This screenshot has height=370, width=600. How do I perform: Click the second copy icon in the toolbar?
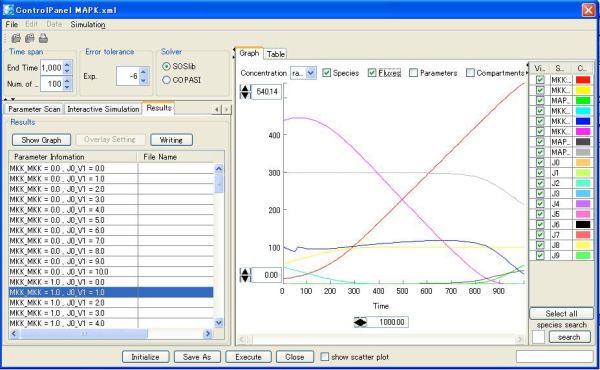[x=29, y=38]
